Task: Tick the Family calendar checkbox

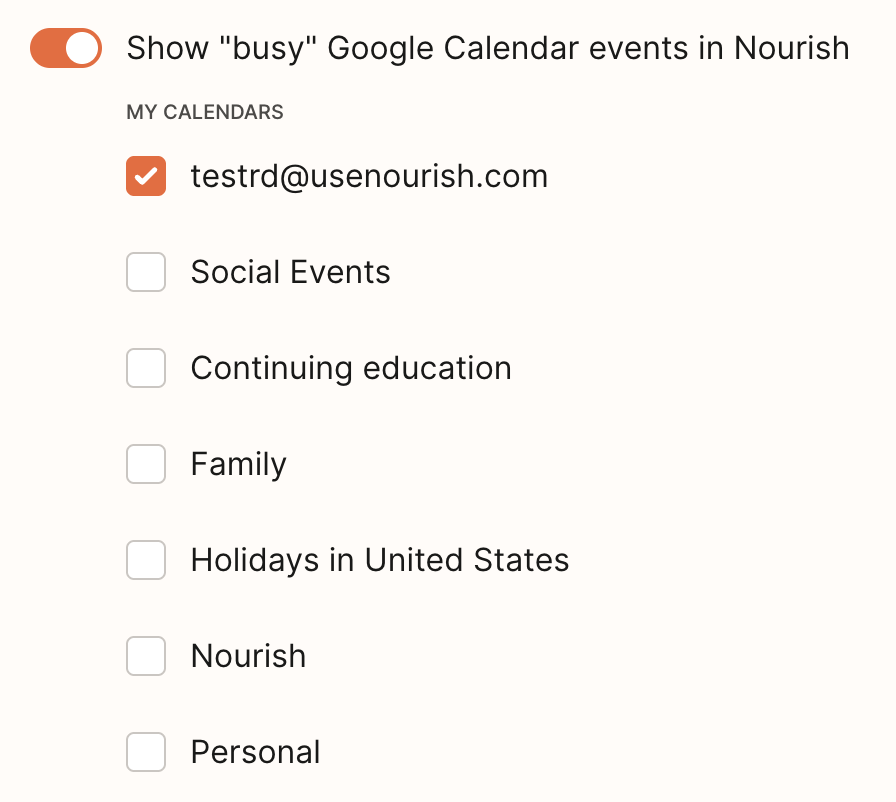Action: (146, 464)
